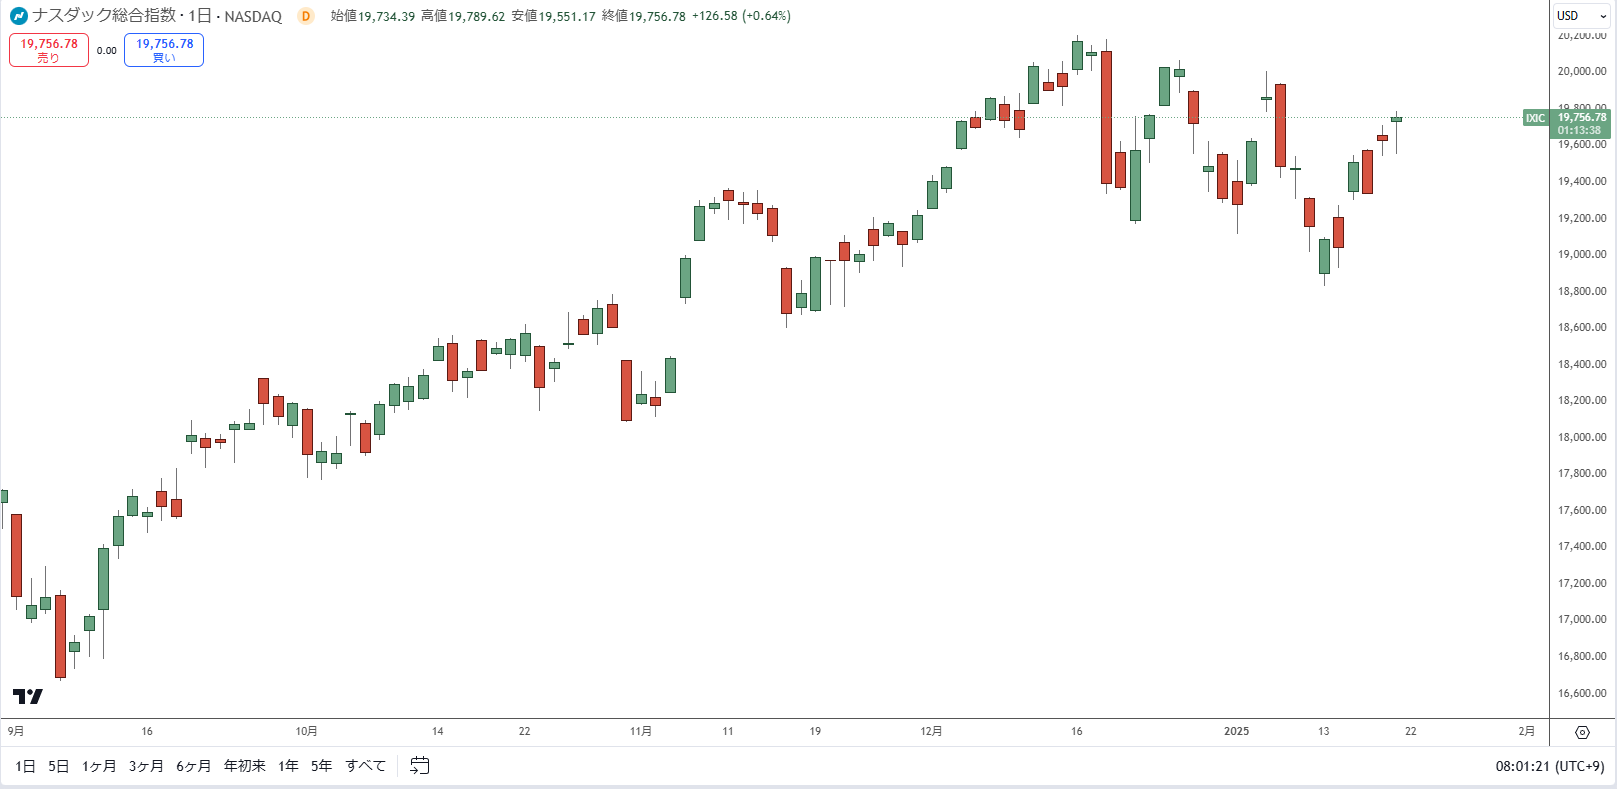The height and width of the screenshot is (789, 1617).
Task: Click the 12月 label on the time axis
Action: (x=931, y=731)
